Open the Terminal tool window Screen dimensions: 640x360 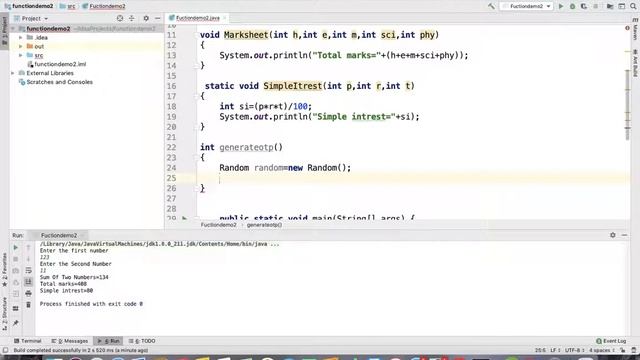pyautogui.click(x=27, y=341)
